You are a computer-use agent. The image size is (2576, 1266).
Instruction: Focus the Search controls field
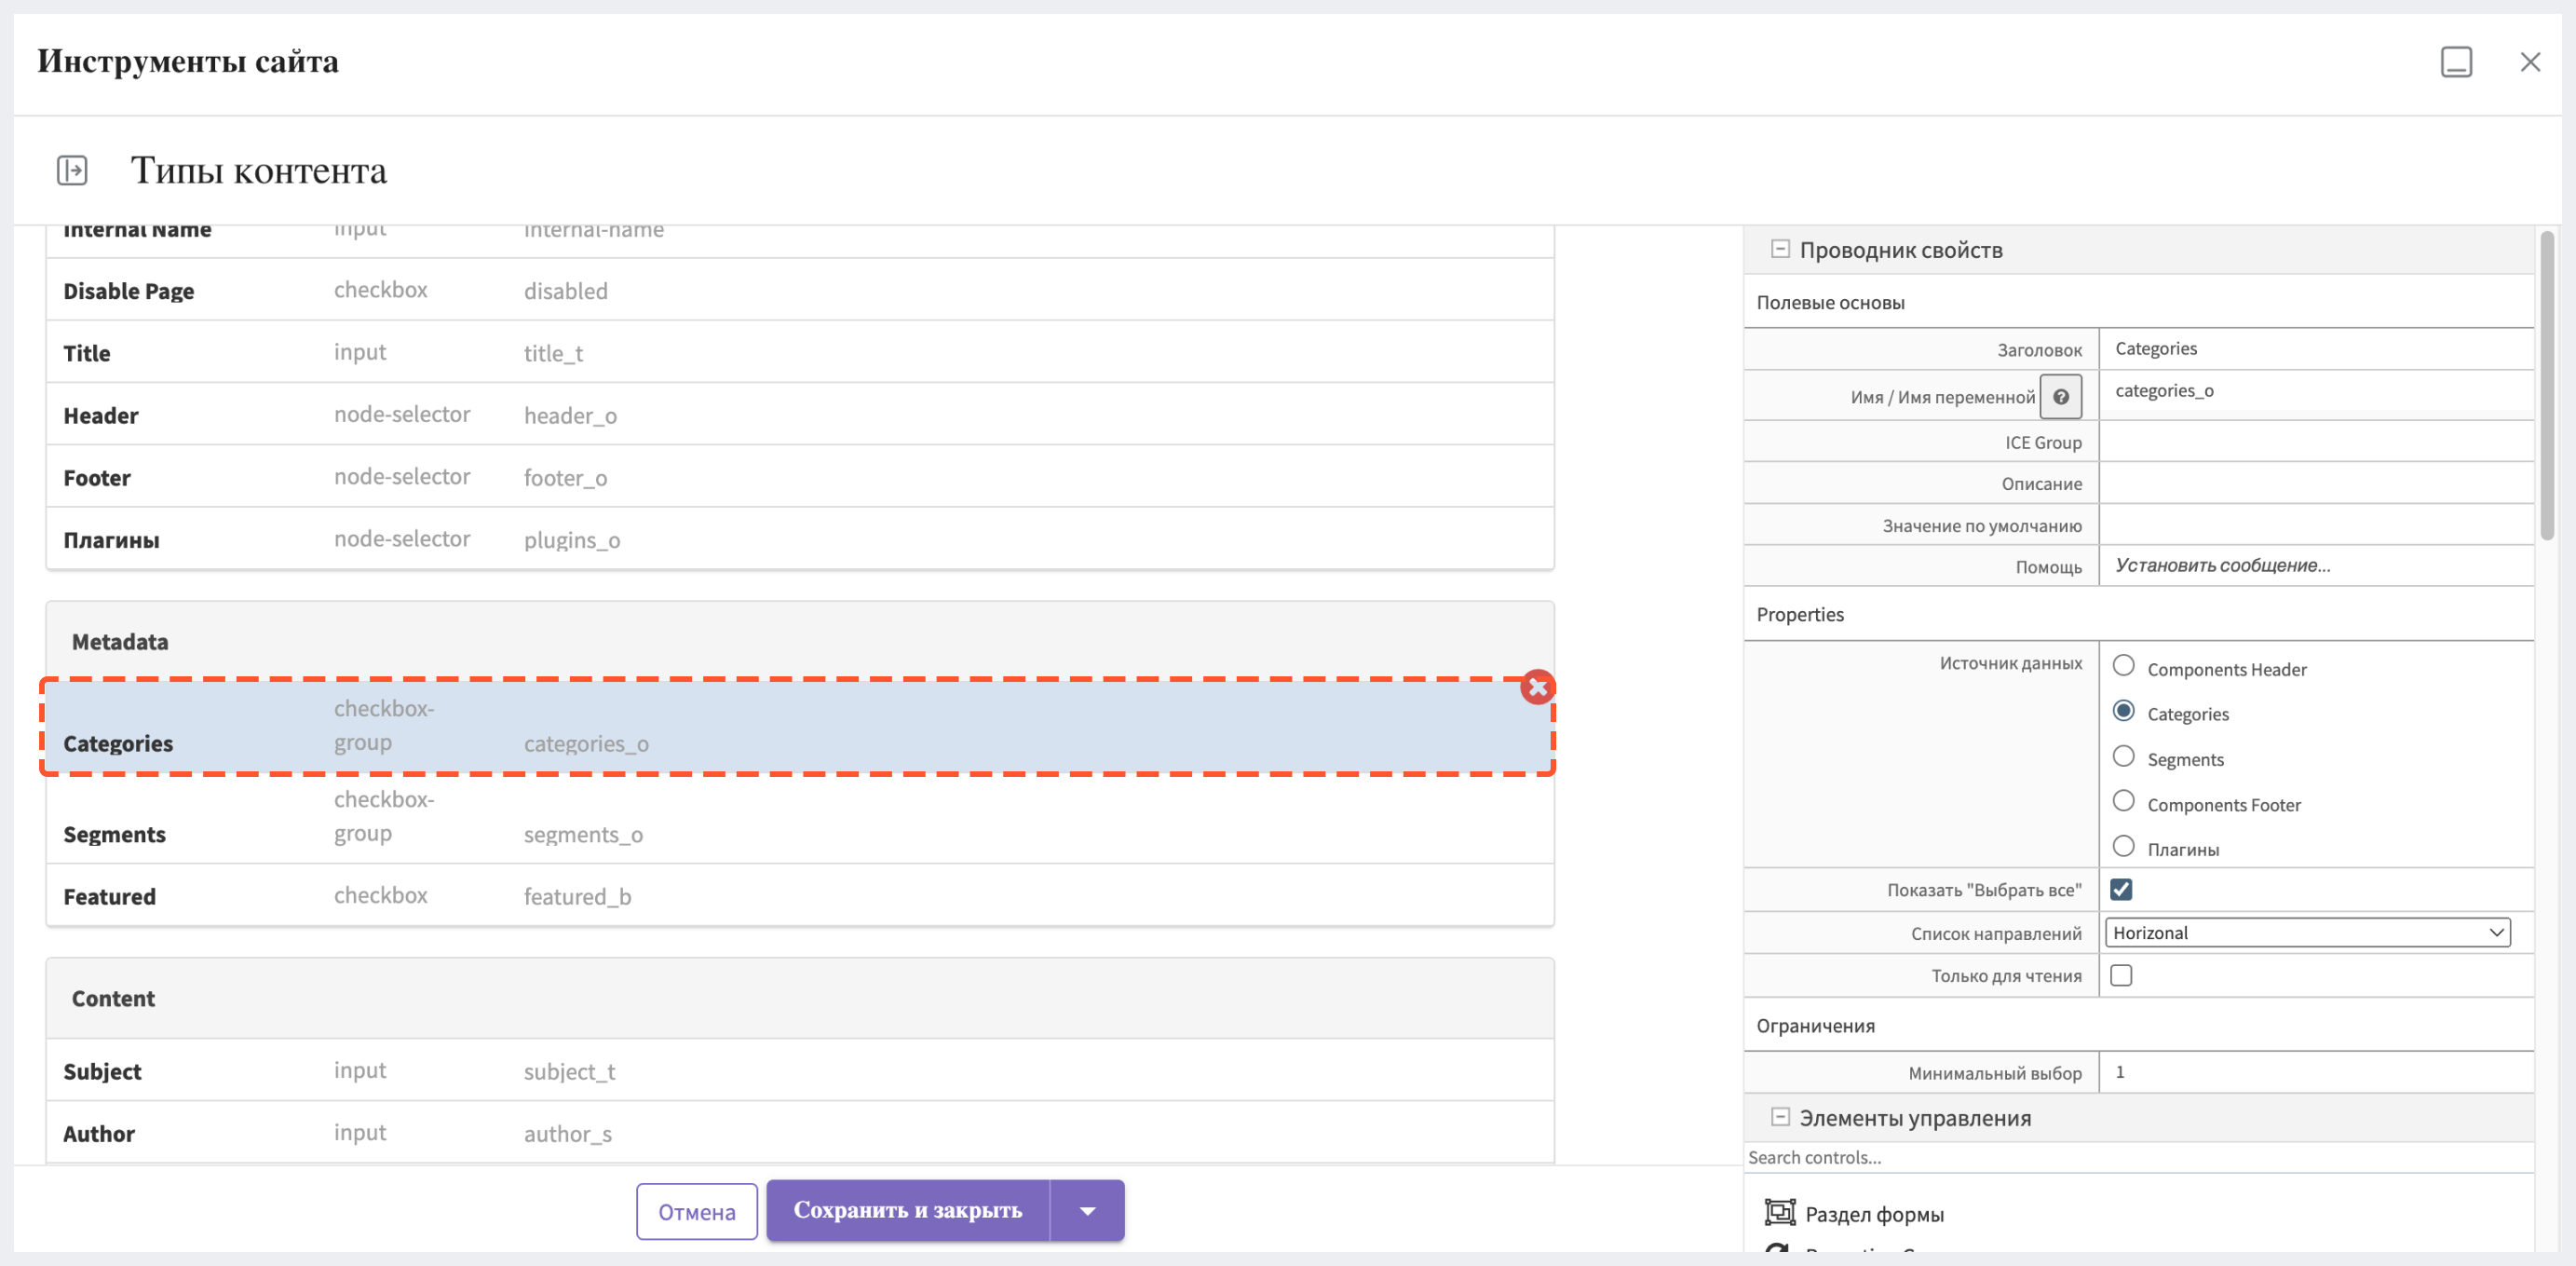(x=2138, y=1157)
